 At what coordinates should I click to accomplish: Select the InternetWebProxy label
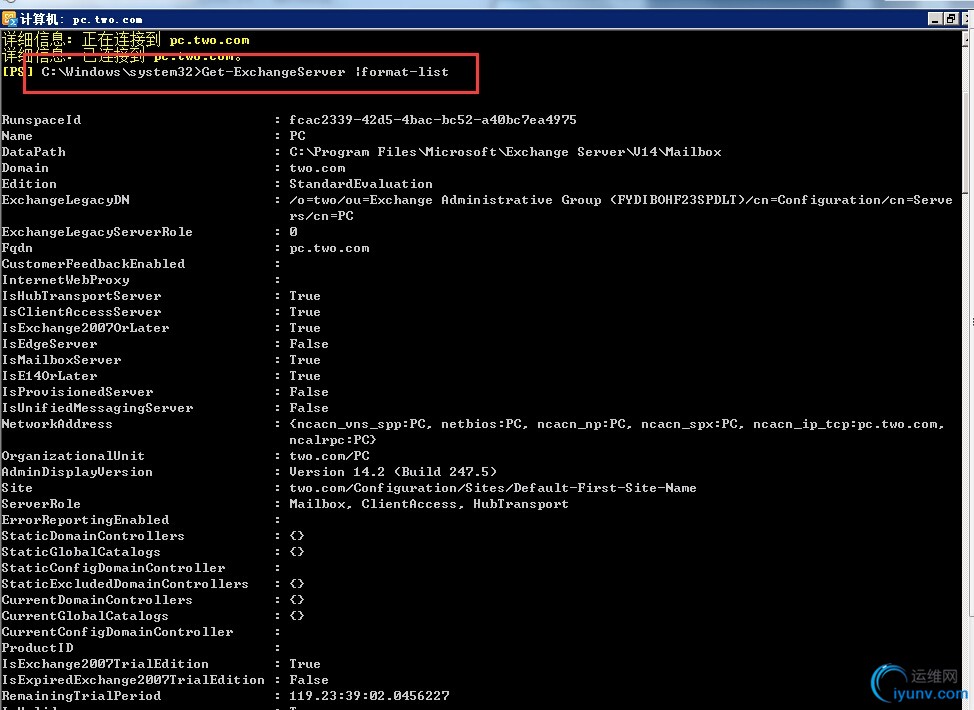[x=65, y=280]
